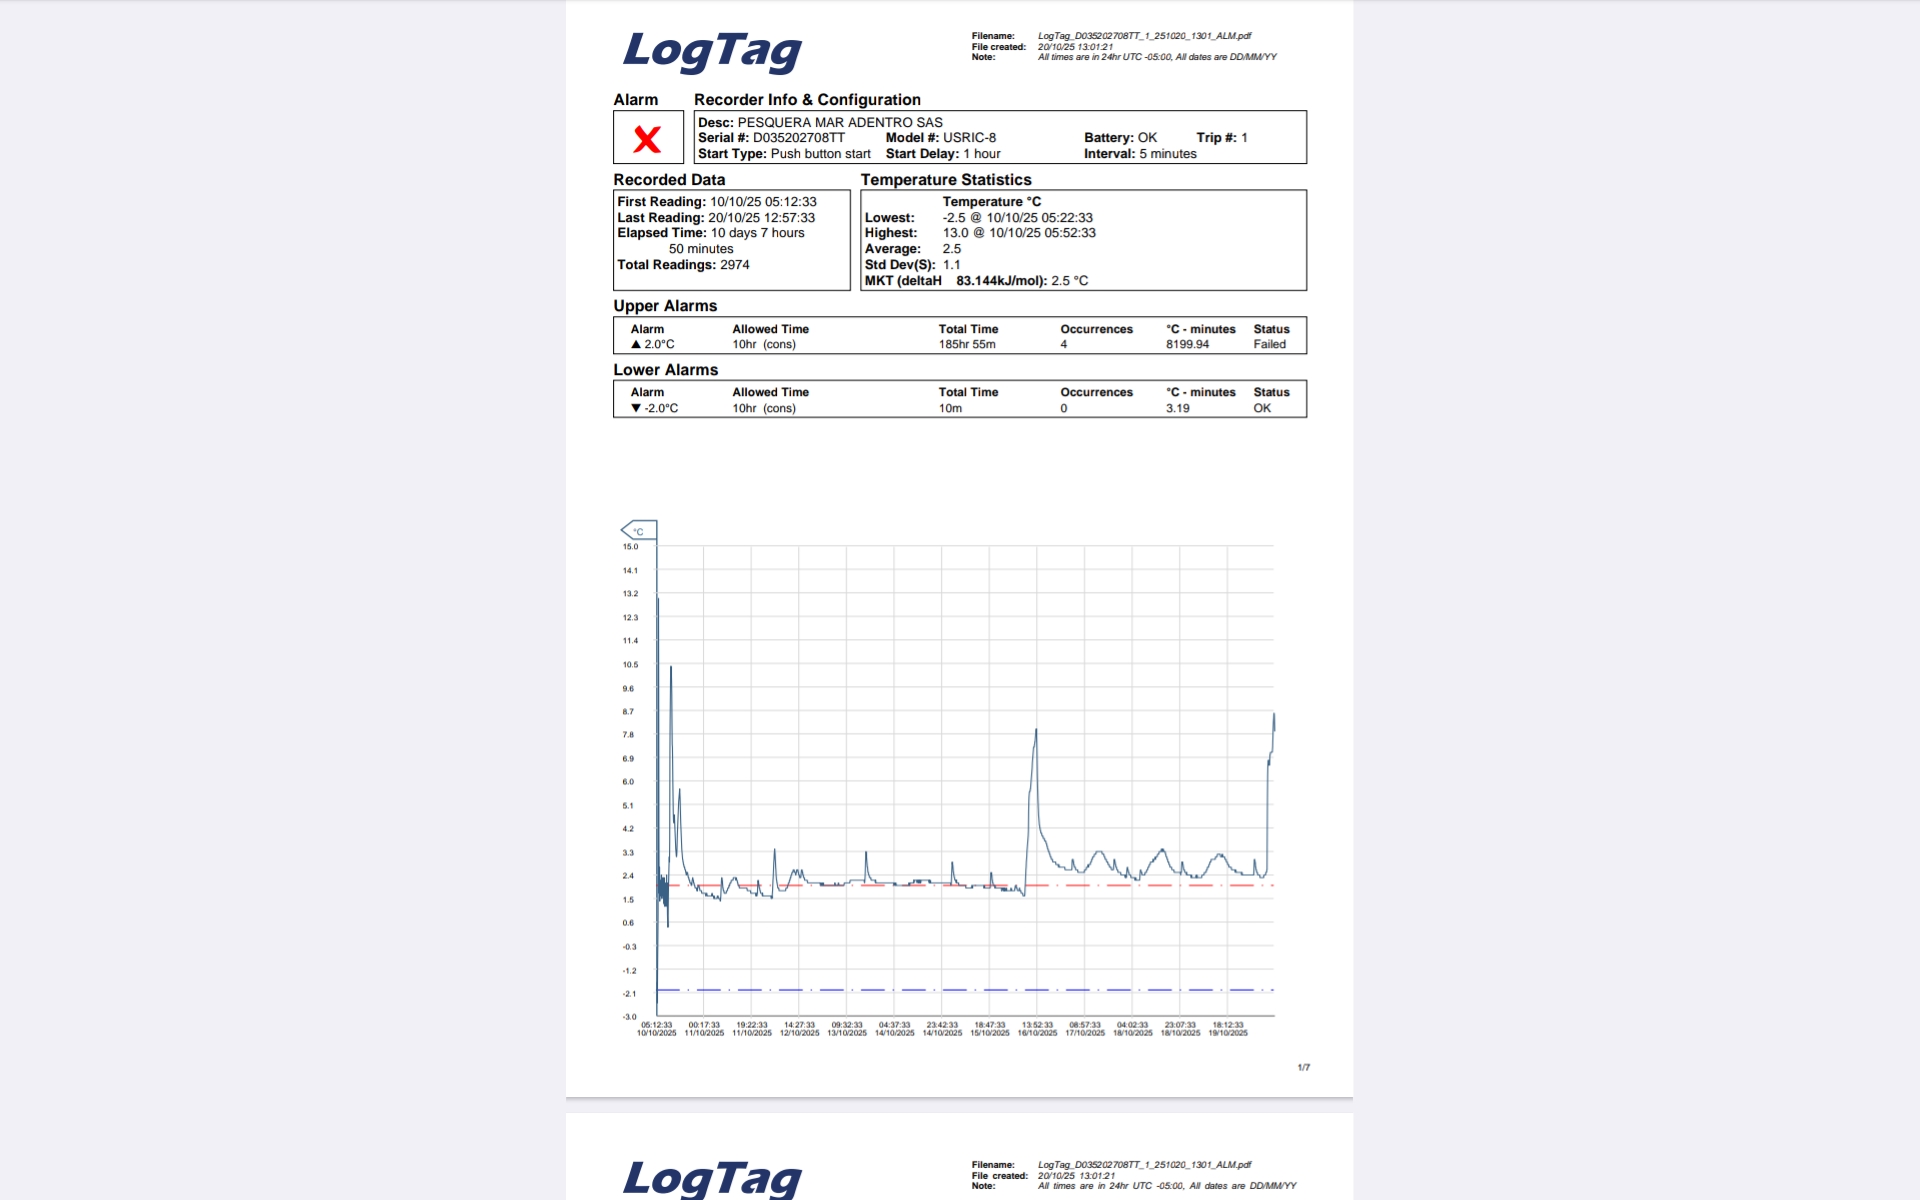Click the 'Recorder Info & Configuration' heading

pyautogui.click(x=807, y=100)
